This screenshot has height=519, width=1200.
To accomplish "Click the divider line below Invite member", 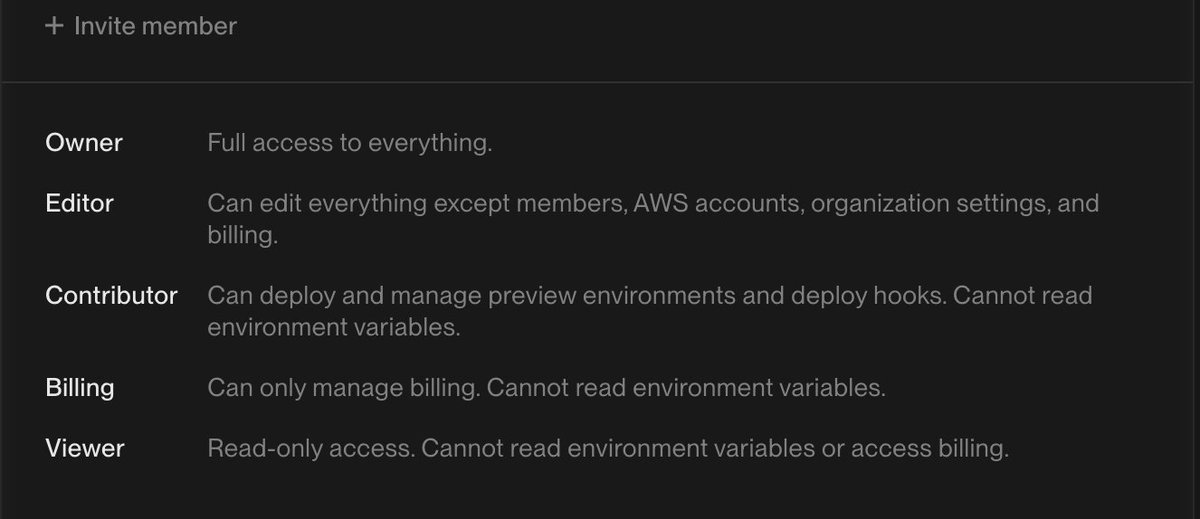I will pos(600,82).
